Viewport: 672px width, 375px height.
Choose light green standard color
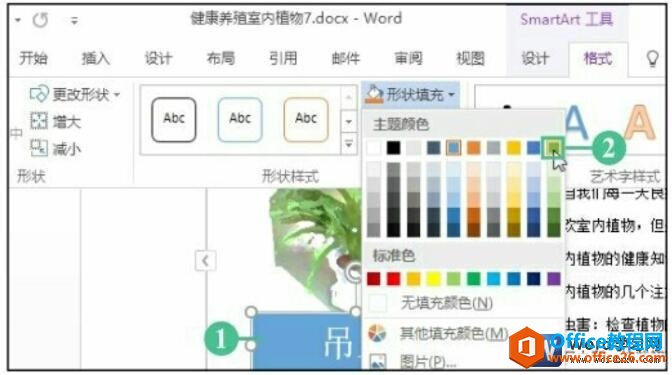[453, 279]
